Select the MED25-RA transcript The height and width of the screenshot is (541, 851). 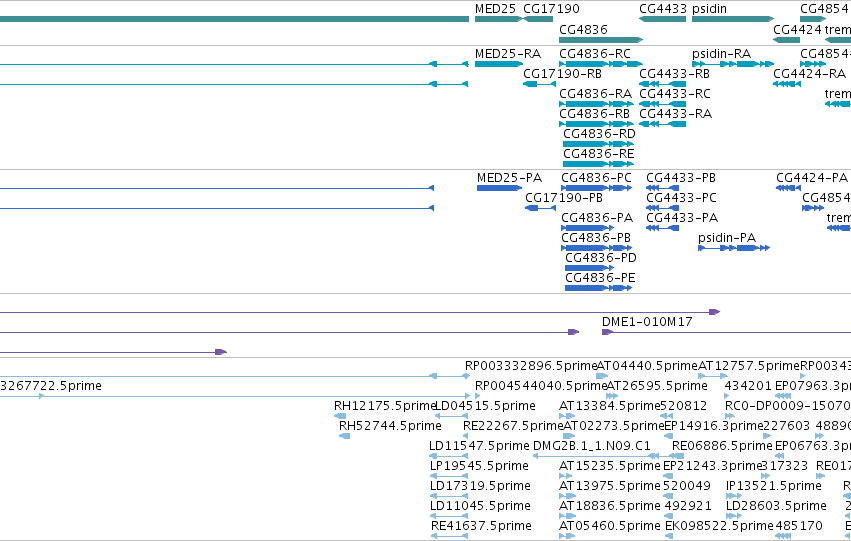pos(498,64)
